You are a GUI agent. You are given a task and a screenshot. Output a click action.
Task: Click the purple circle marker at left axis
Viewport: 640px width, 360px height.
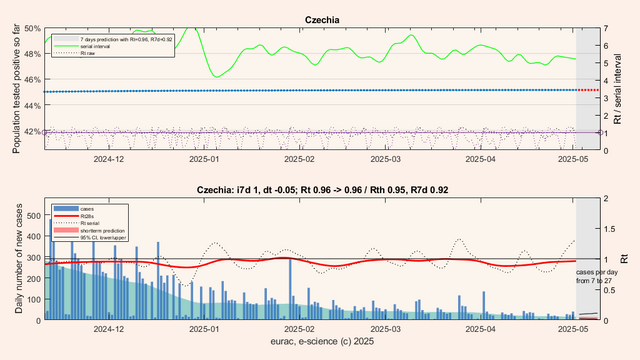[x=44, y=132]
